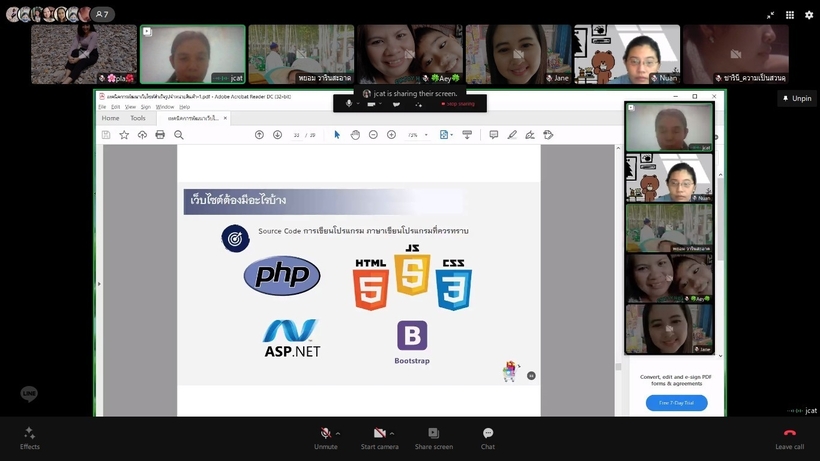The width and height of the screenshot is (820, 461).
Task: Click the fit page view icon
Action: pos(444,135)
